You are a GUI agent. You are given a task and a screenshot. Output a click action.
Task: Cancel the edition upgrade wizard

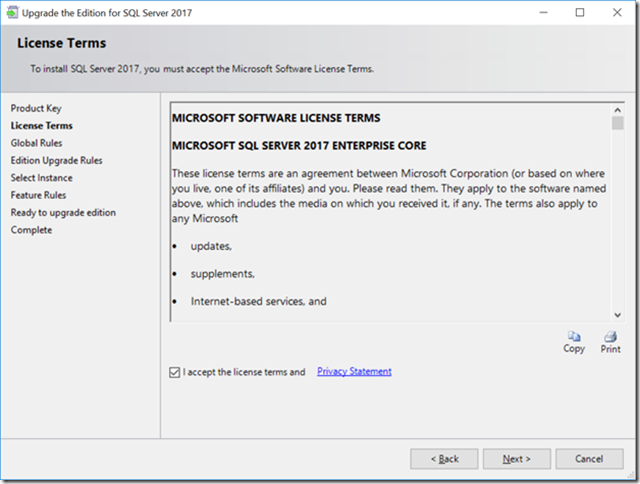coord(589,459)
